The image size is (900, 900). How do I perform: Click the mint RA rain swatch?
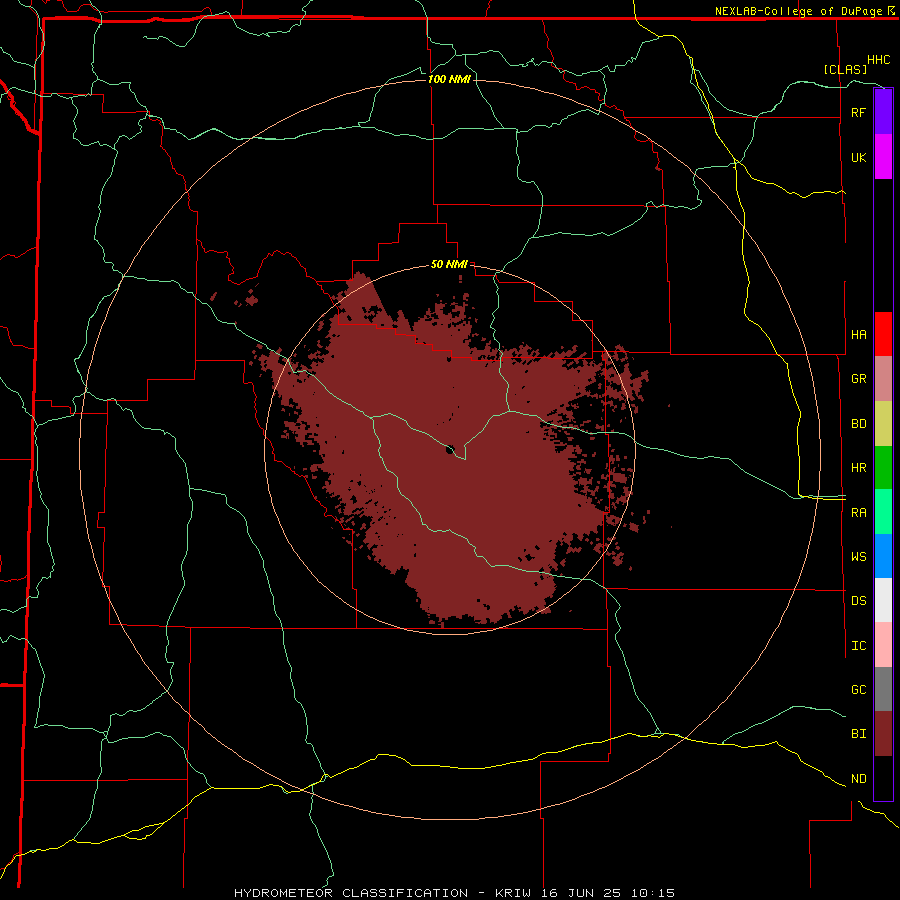click(x=883, y=512)
